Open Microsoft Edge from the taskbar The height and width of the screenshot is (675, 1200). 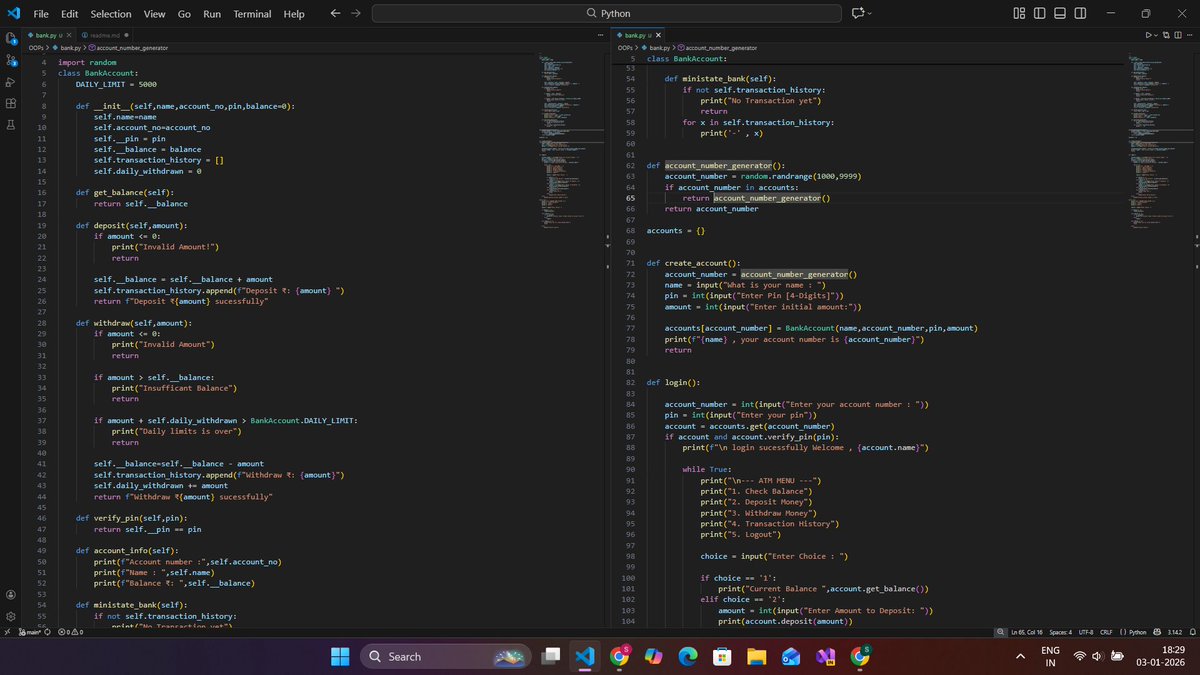pos(688,657)
